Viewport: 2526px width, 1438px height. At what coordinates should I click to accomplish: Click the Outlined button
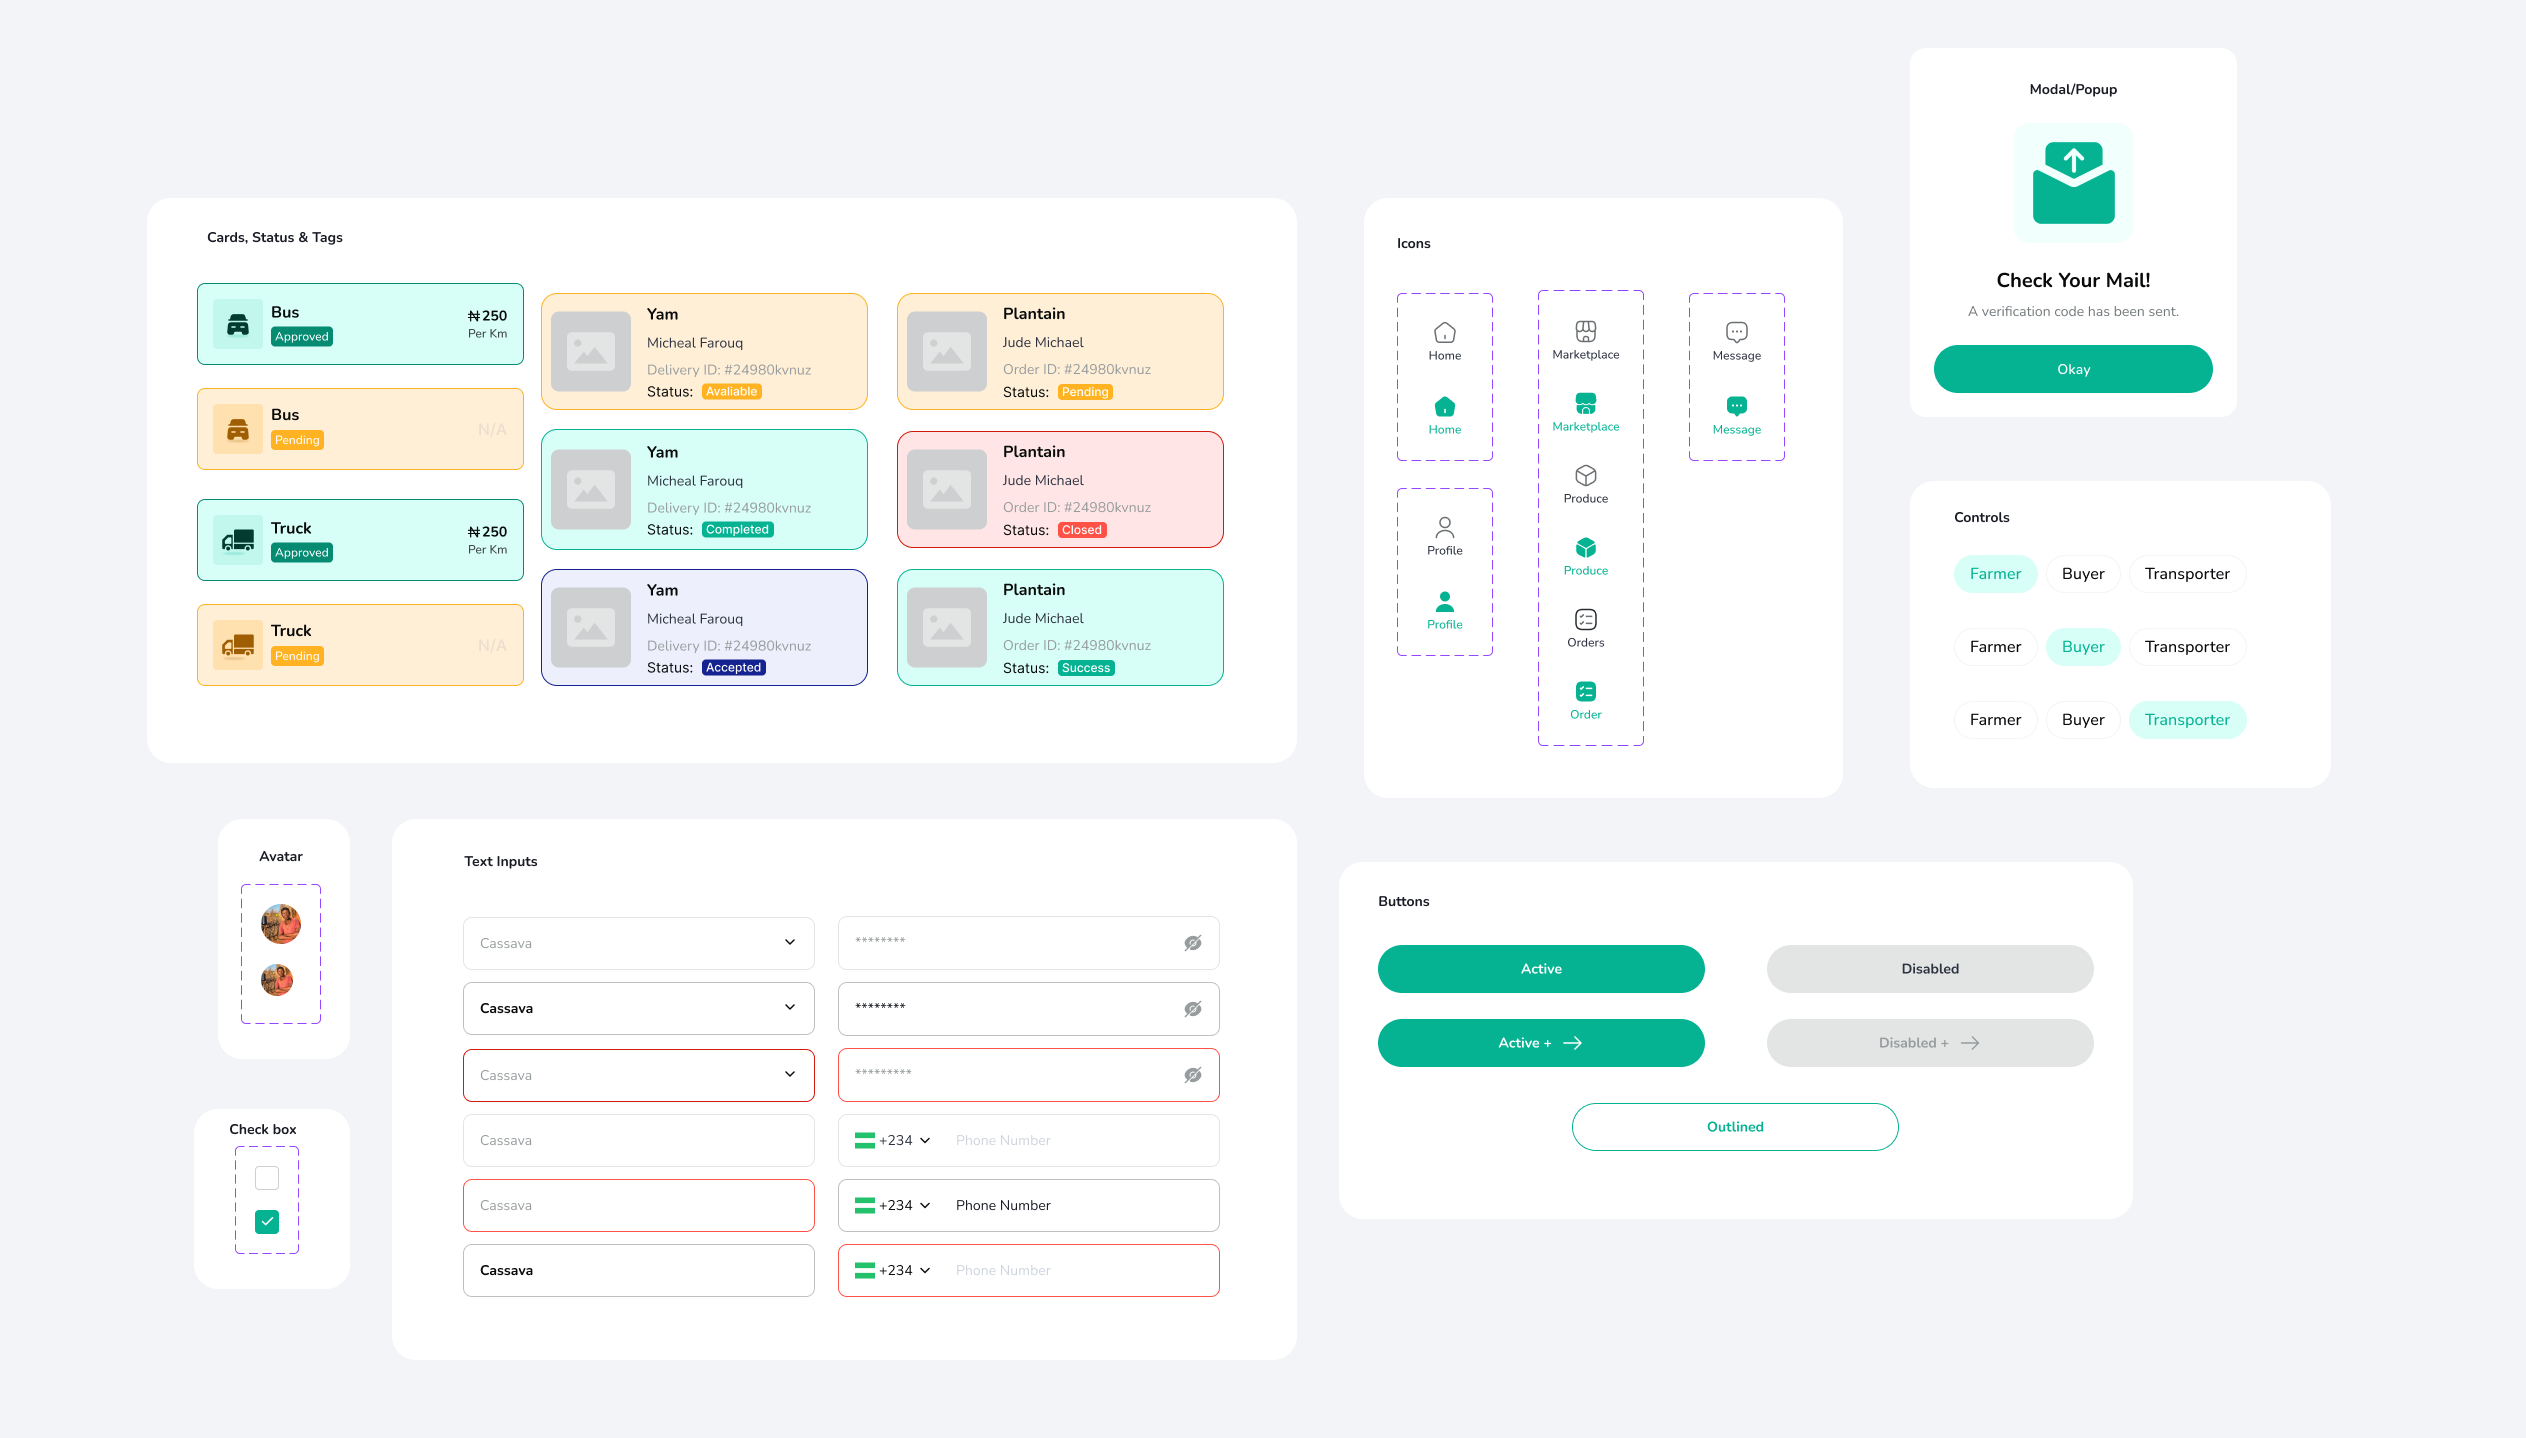click(1734, 1126)
